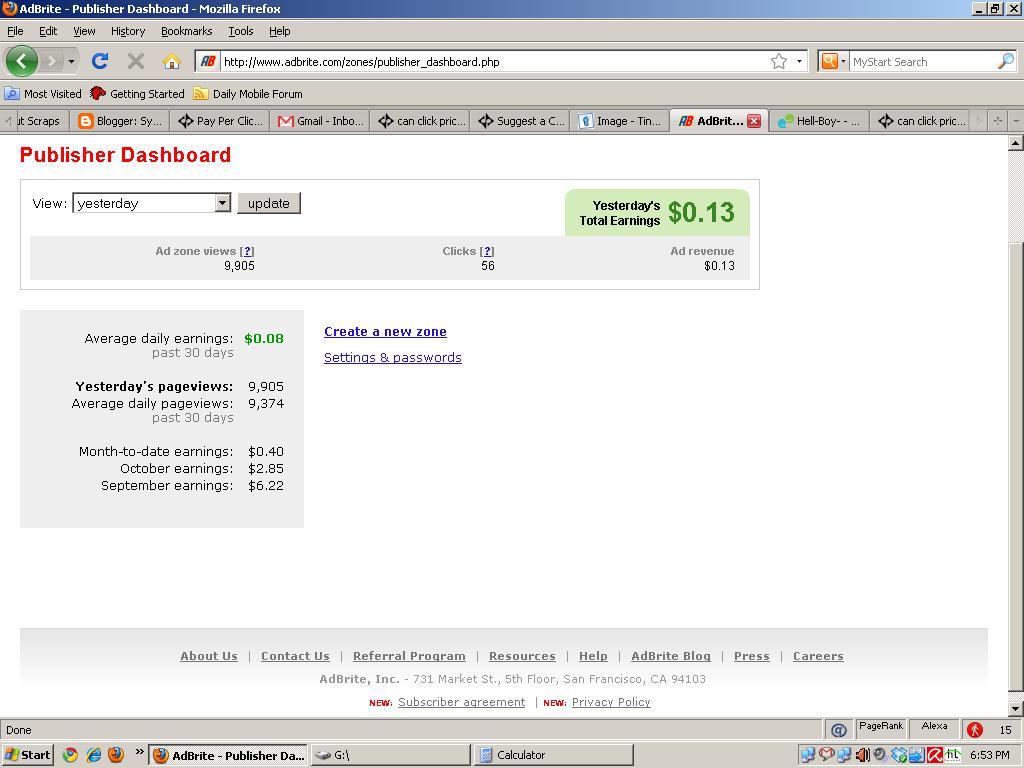Click the hL tray icon beside the clock
The height and width of the screenshot is (768, 1024).
tap(953, 755)
